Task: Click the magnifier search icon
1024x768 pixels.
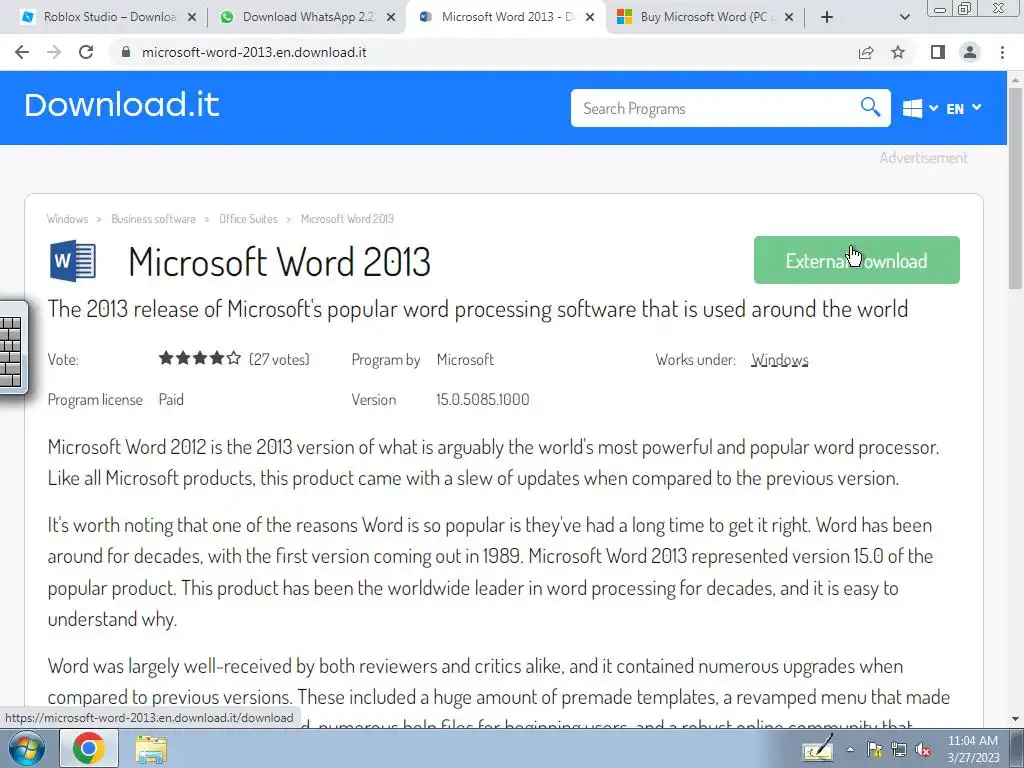Action: (x=870, y=106)
